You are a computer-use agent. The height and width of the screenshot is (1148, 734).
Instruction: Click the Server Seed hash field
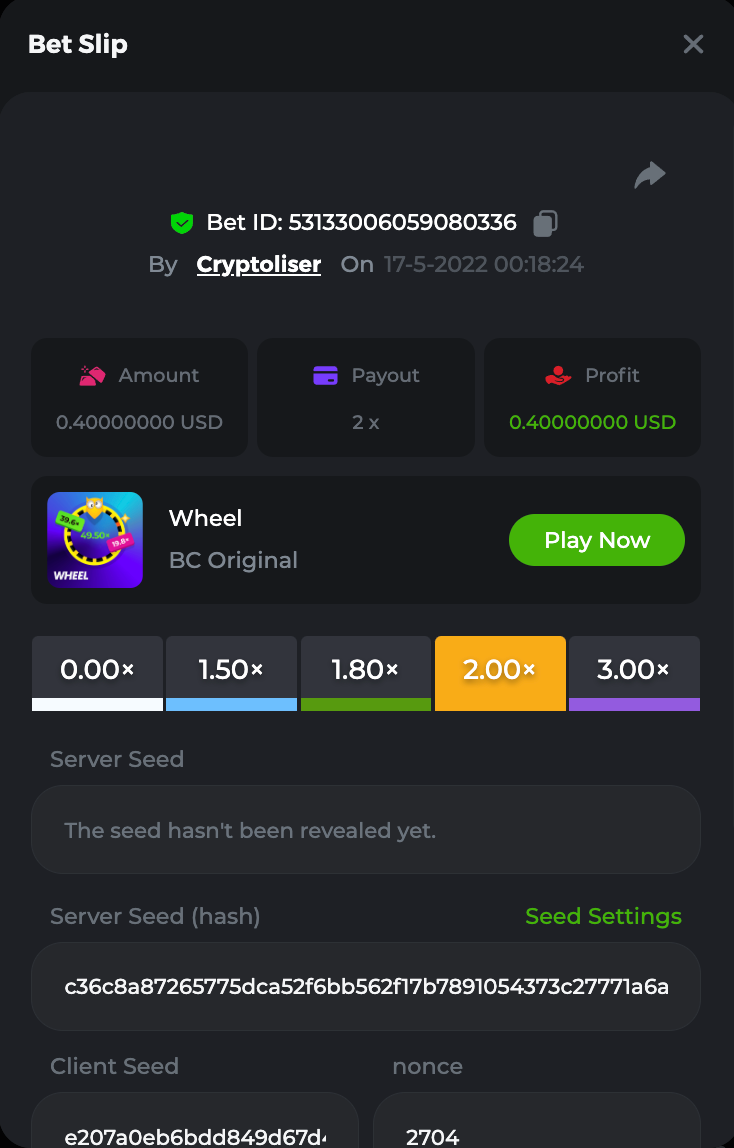(366, 987)
